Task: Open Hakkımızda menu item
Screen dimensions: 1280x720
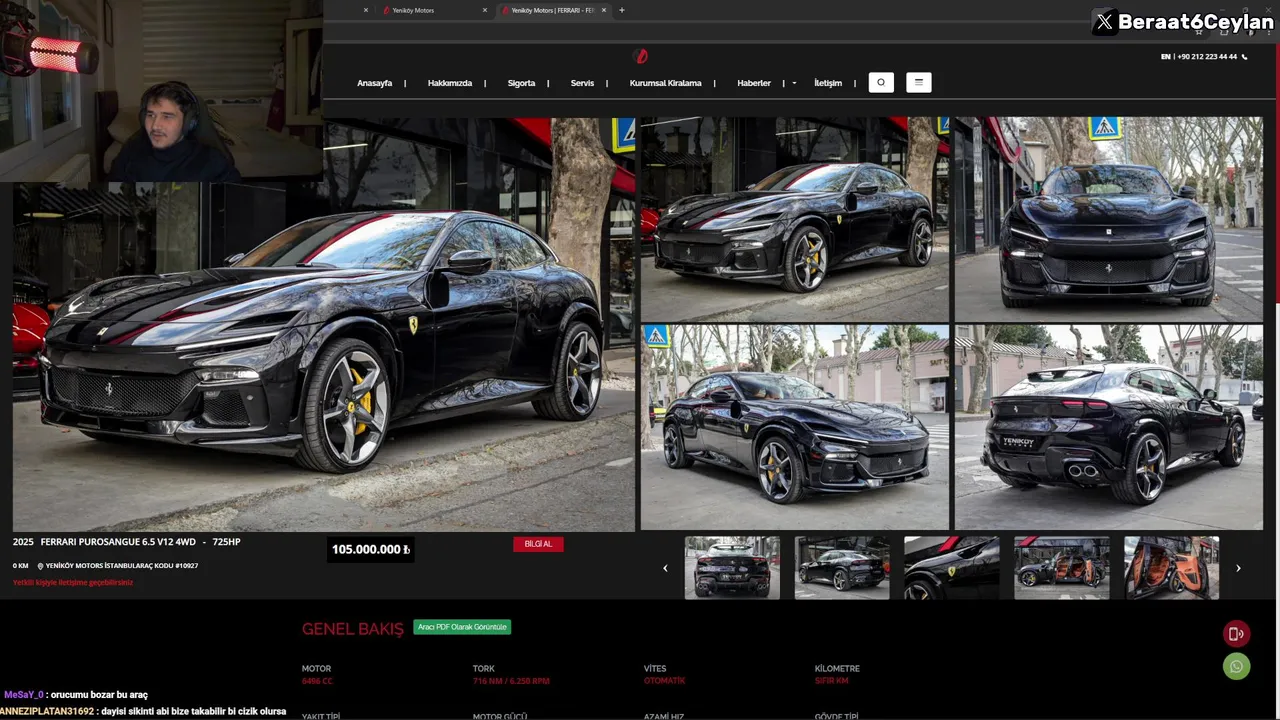Action: click(x=450, y=83)
